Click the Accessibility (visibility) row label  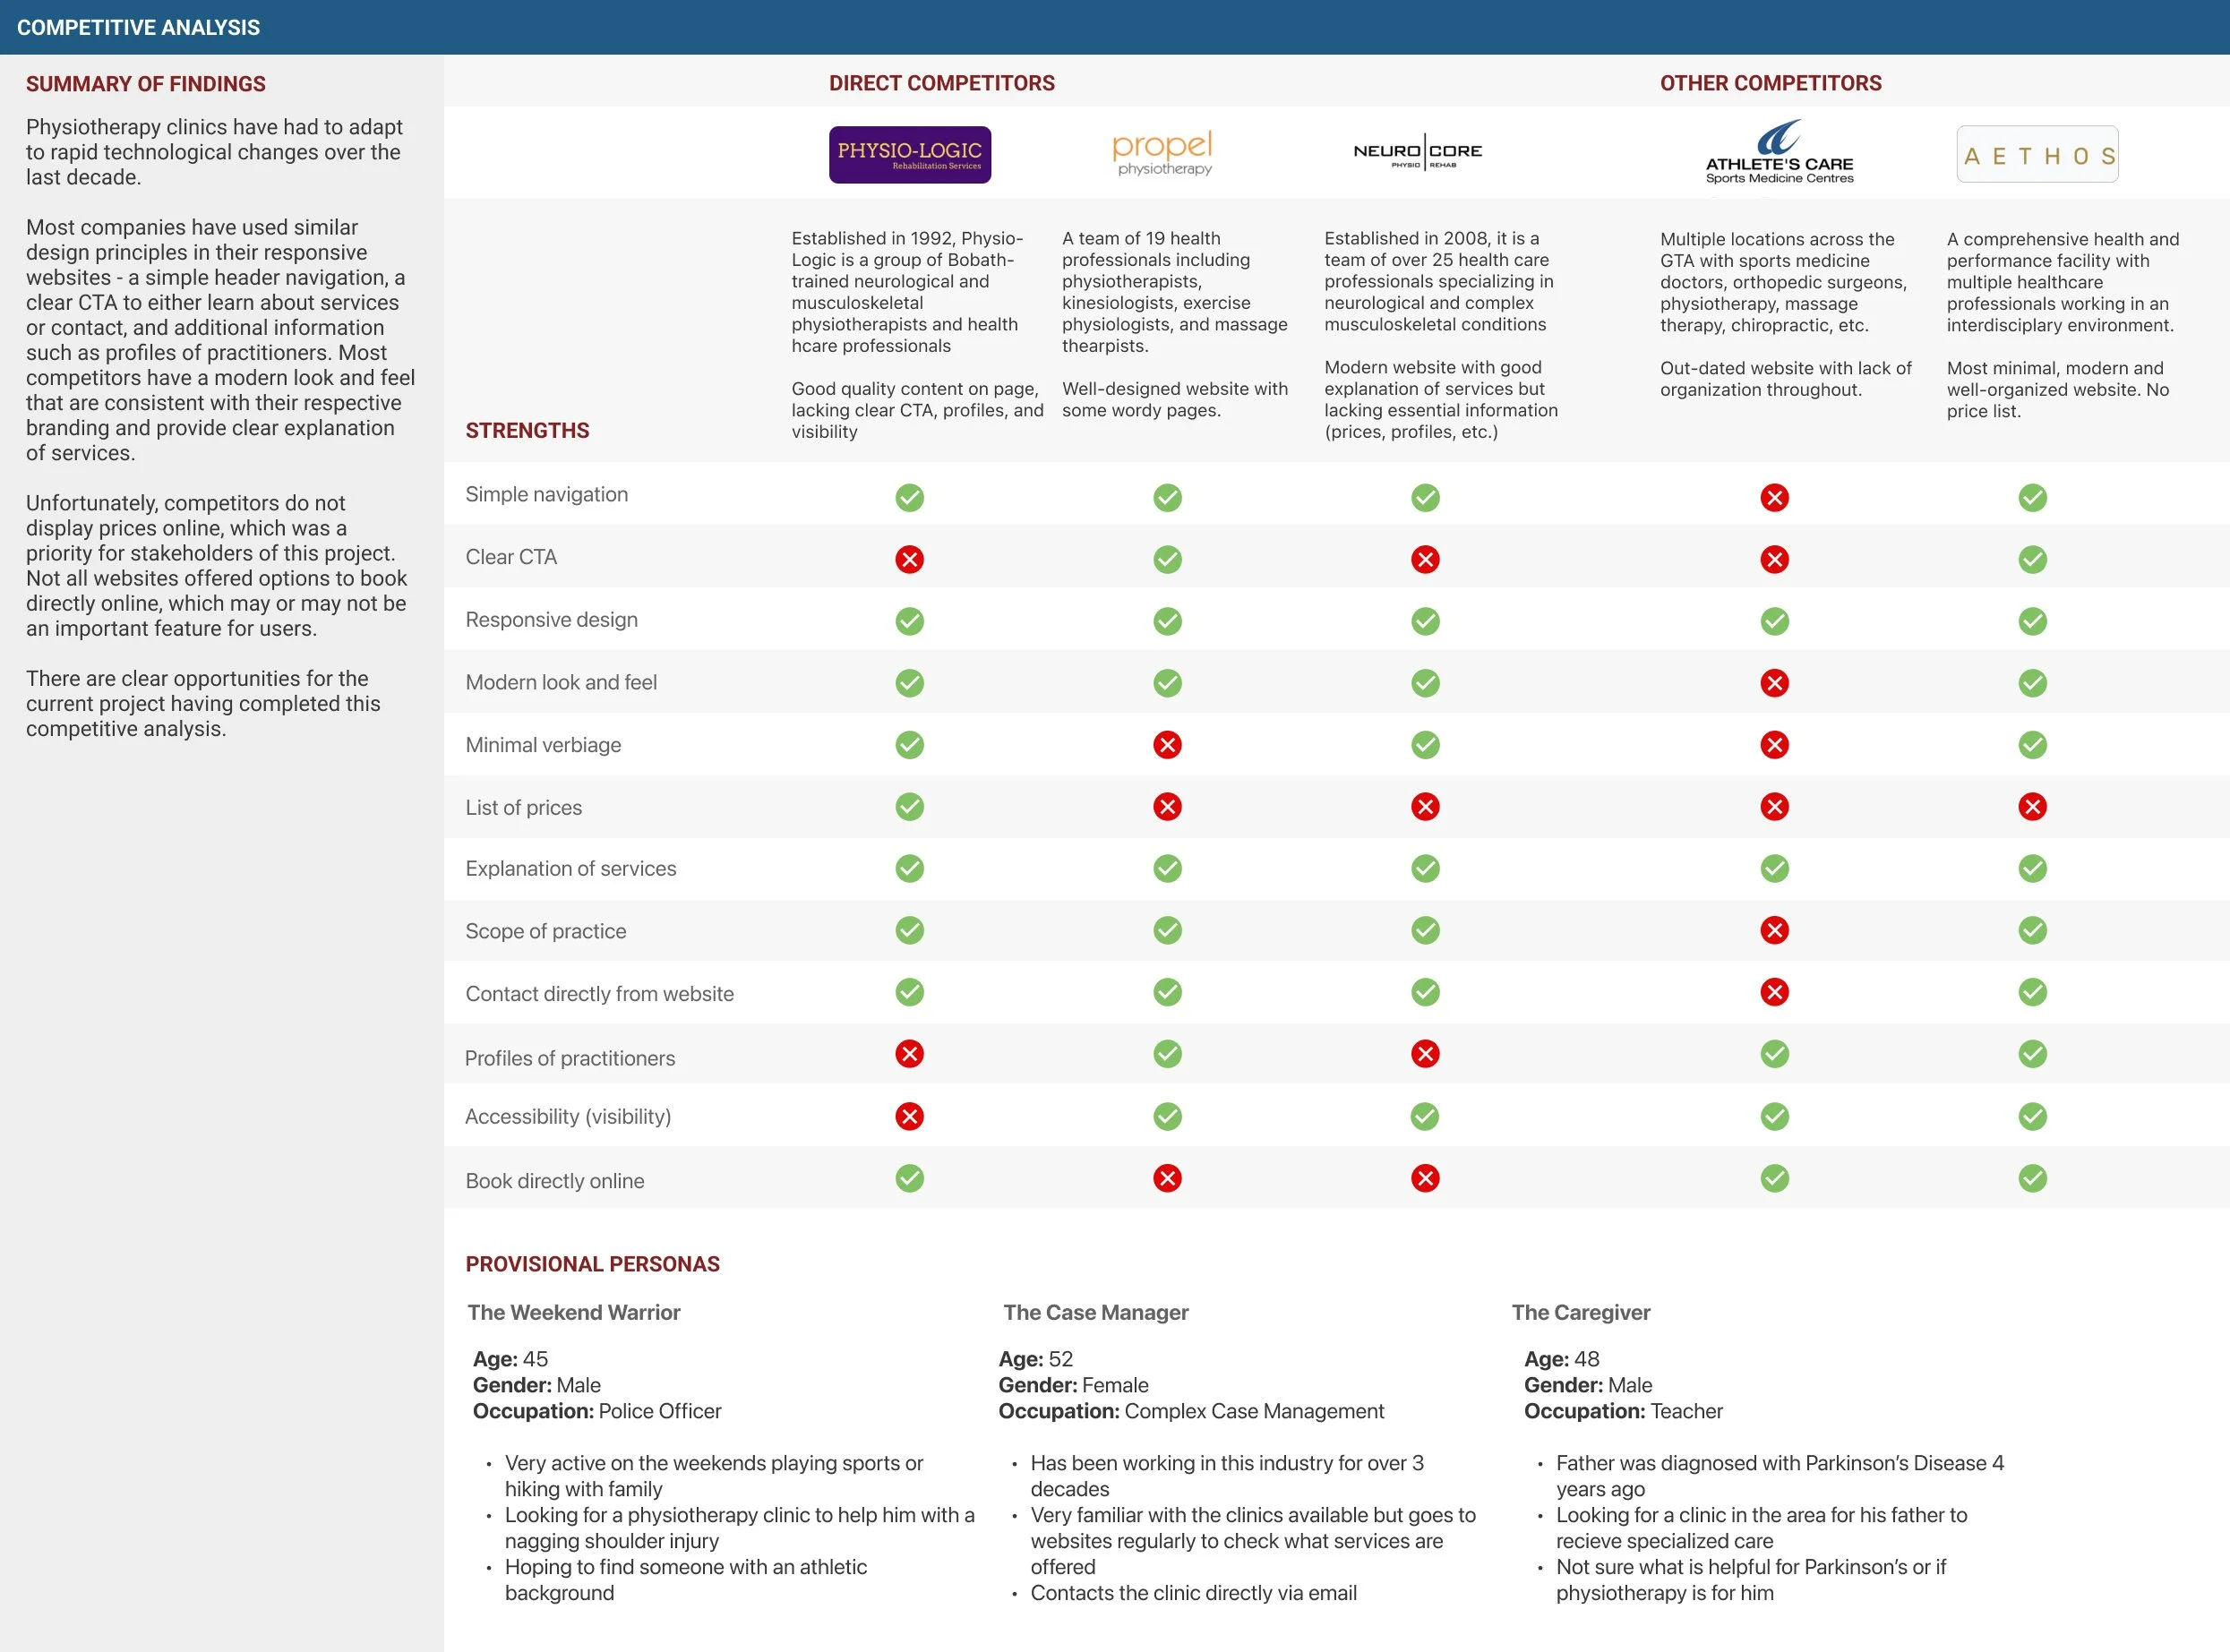coord(567,1116)
